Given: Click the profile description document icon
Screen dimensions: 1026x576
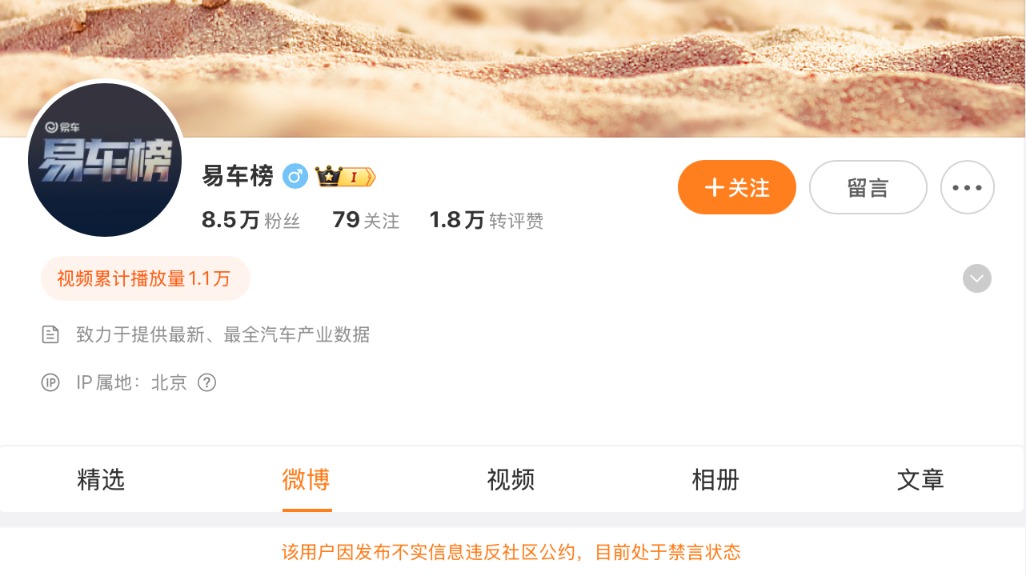Looking at the screenshot, I should point(50,334).
